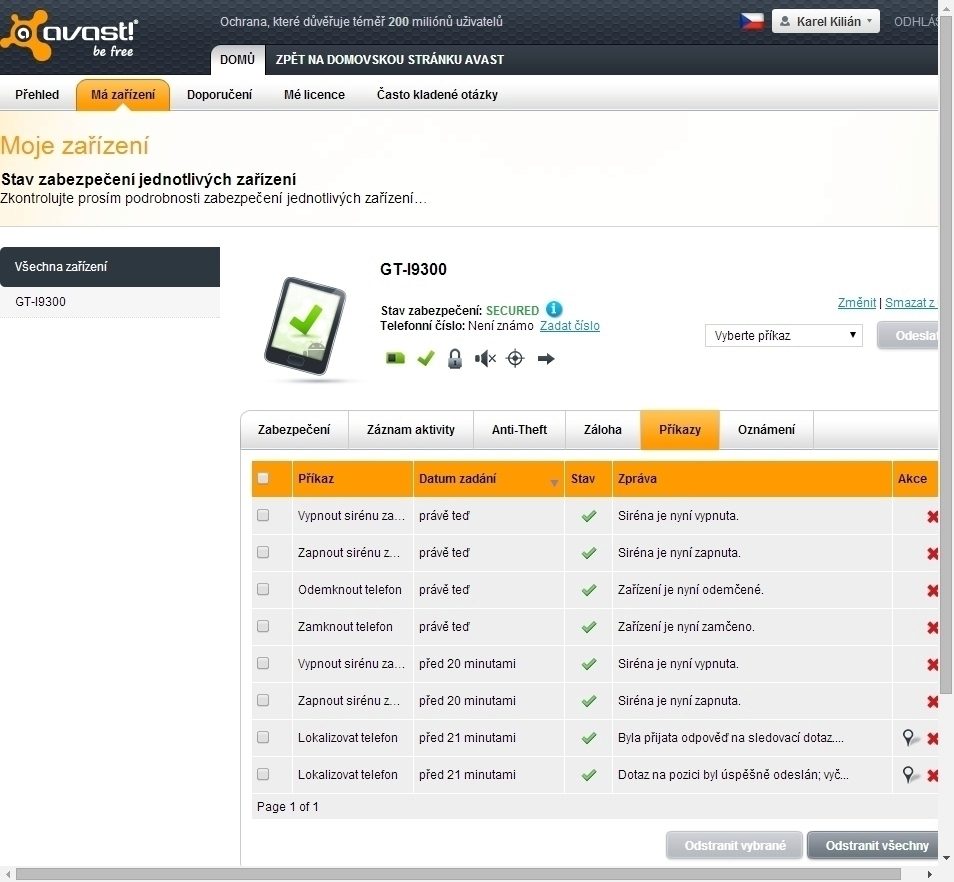Click the battery status icon
The image size is (954, 882).
(395, 358)
